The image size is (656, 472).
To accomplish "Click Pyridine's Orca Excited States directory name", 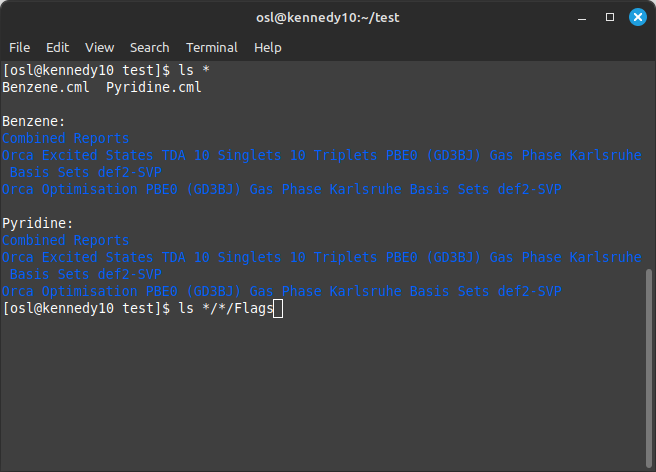I will 321,266.
